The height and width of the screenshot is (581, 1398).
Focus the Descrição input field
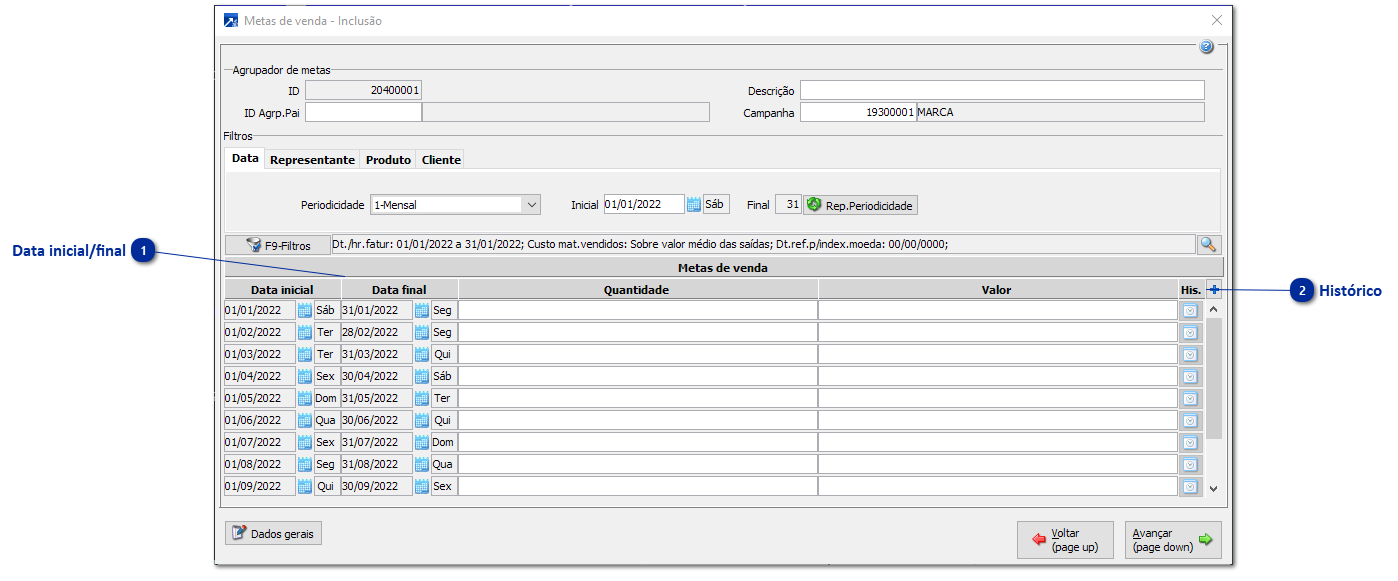pyautogui.click(x=1002, y=91)
